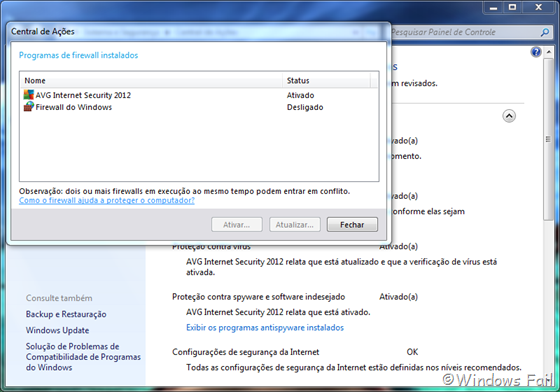Screen dimensions: 560x392
Task: Open the blue help question mark icon
Action: [x=536, y=52]
